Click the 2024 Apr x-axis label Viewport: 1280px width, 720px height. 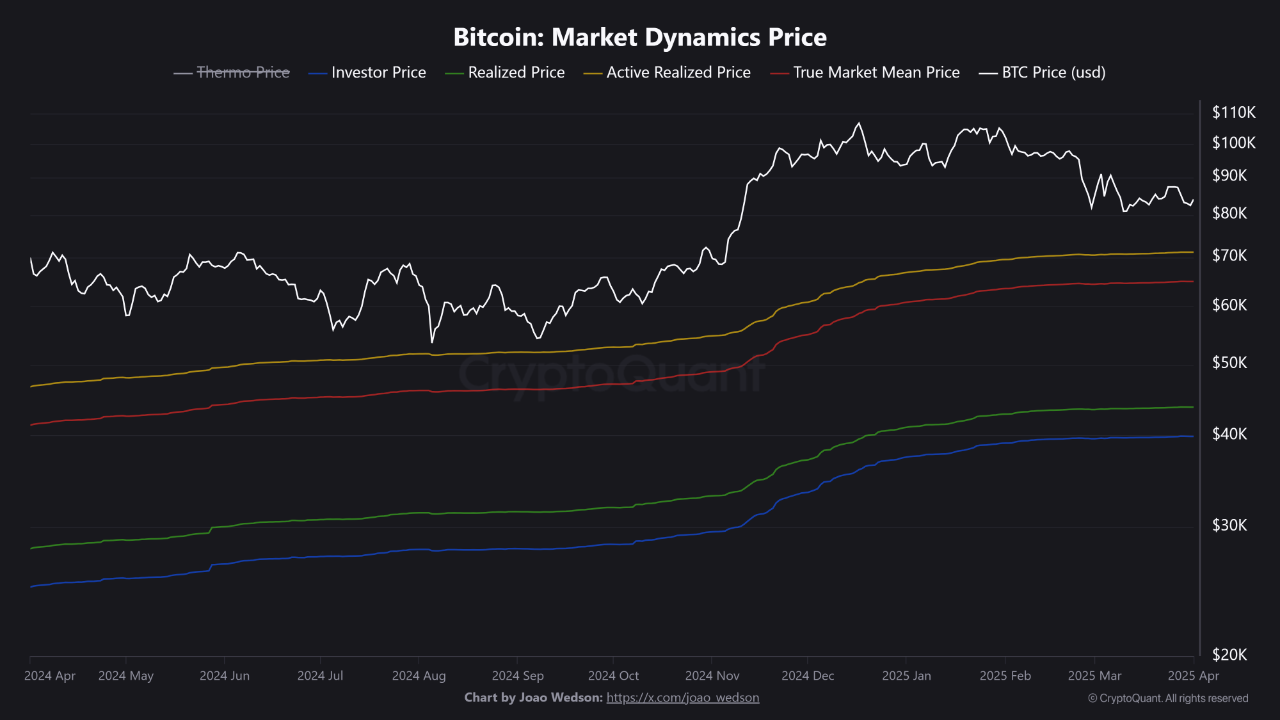point(50,676)
